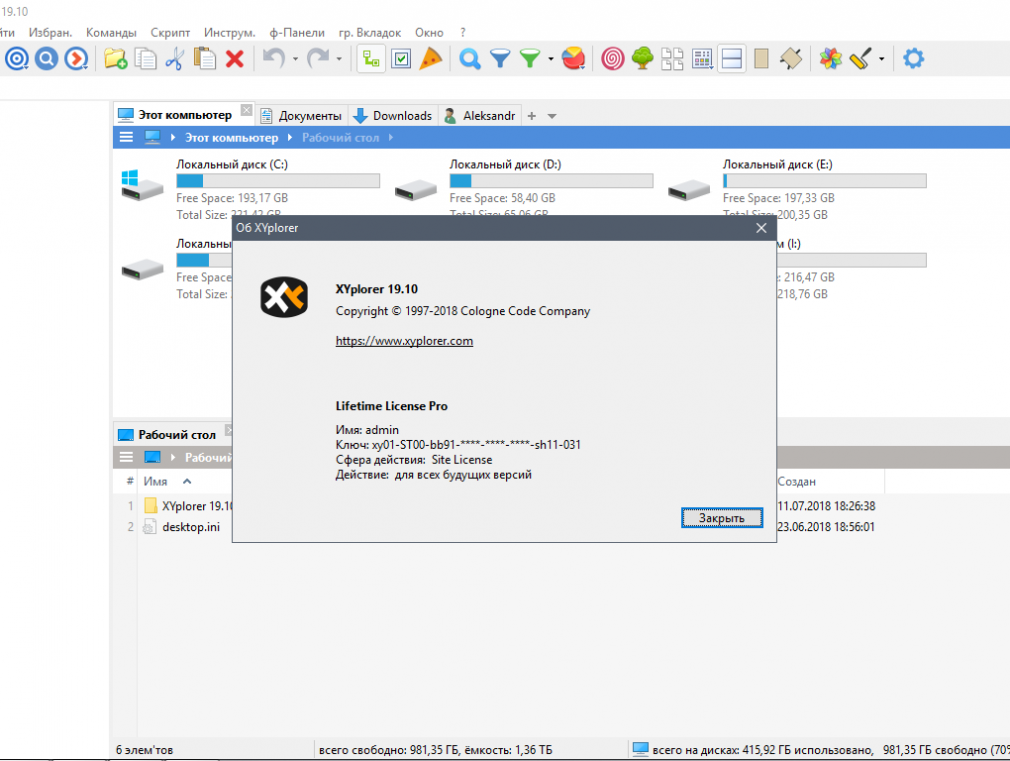
Task: Open the bottom pane hamburger menu
Action: click(x=126, y=457)
